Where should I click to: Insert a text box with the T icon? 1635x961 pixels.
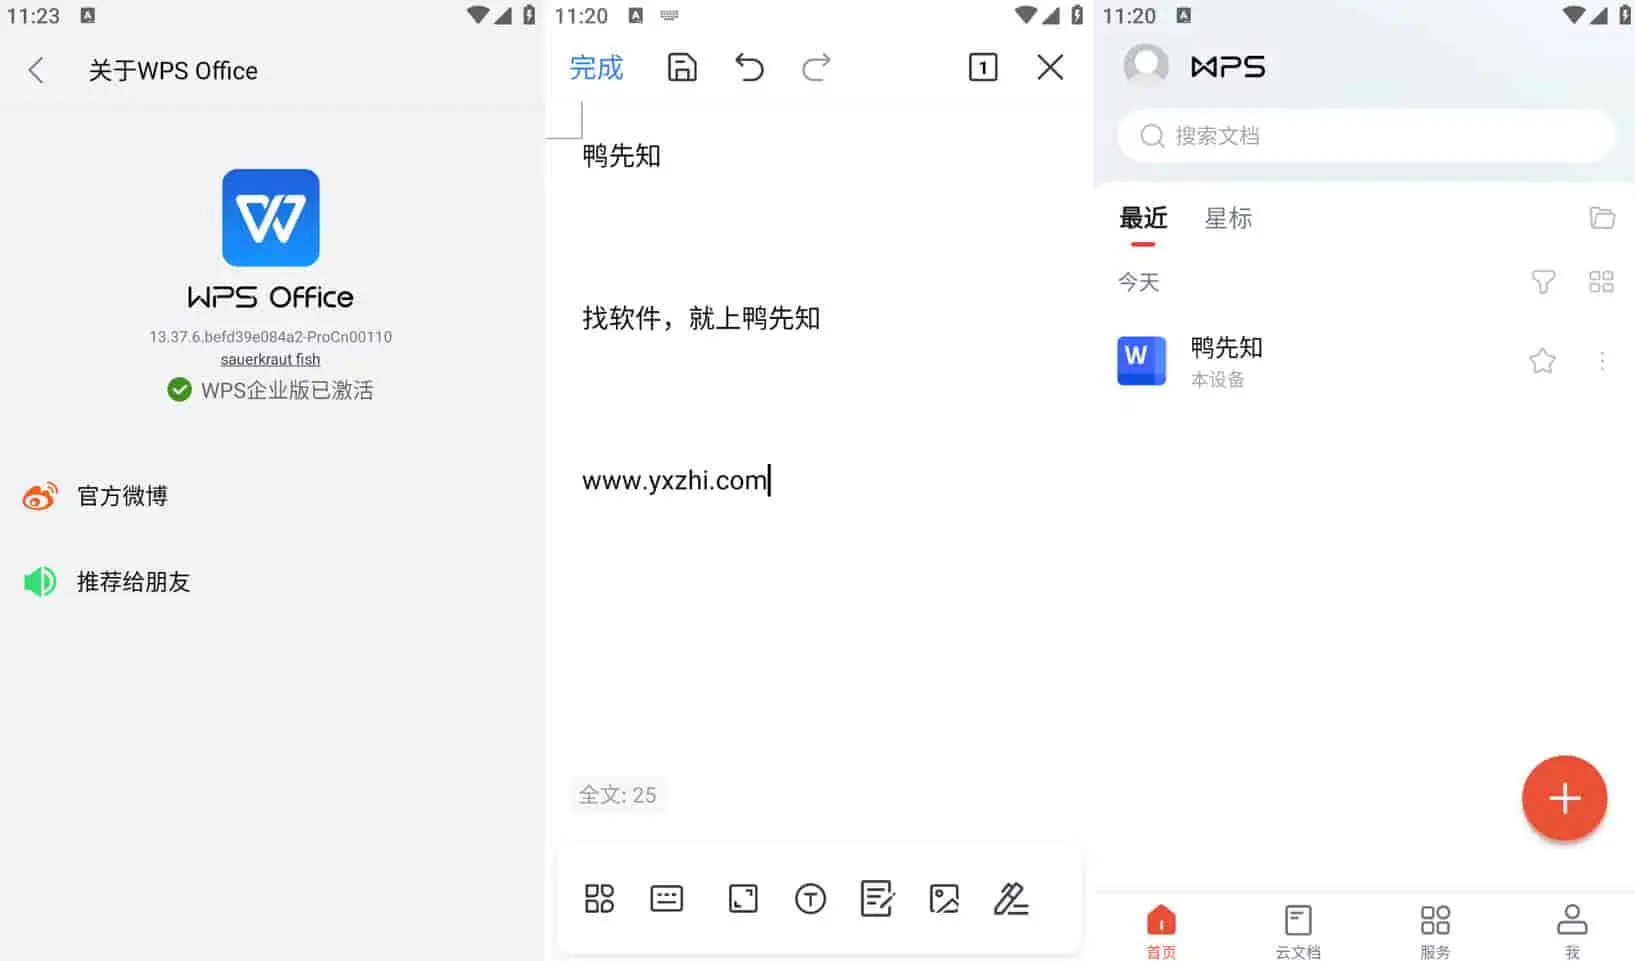(x=810, y=899)
